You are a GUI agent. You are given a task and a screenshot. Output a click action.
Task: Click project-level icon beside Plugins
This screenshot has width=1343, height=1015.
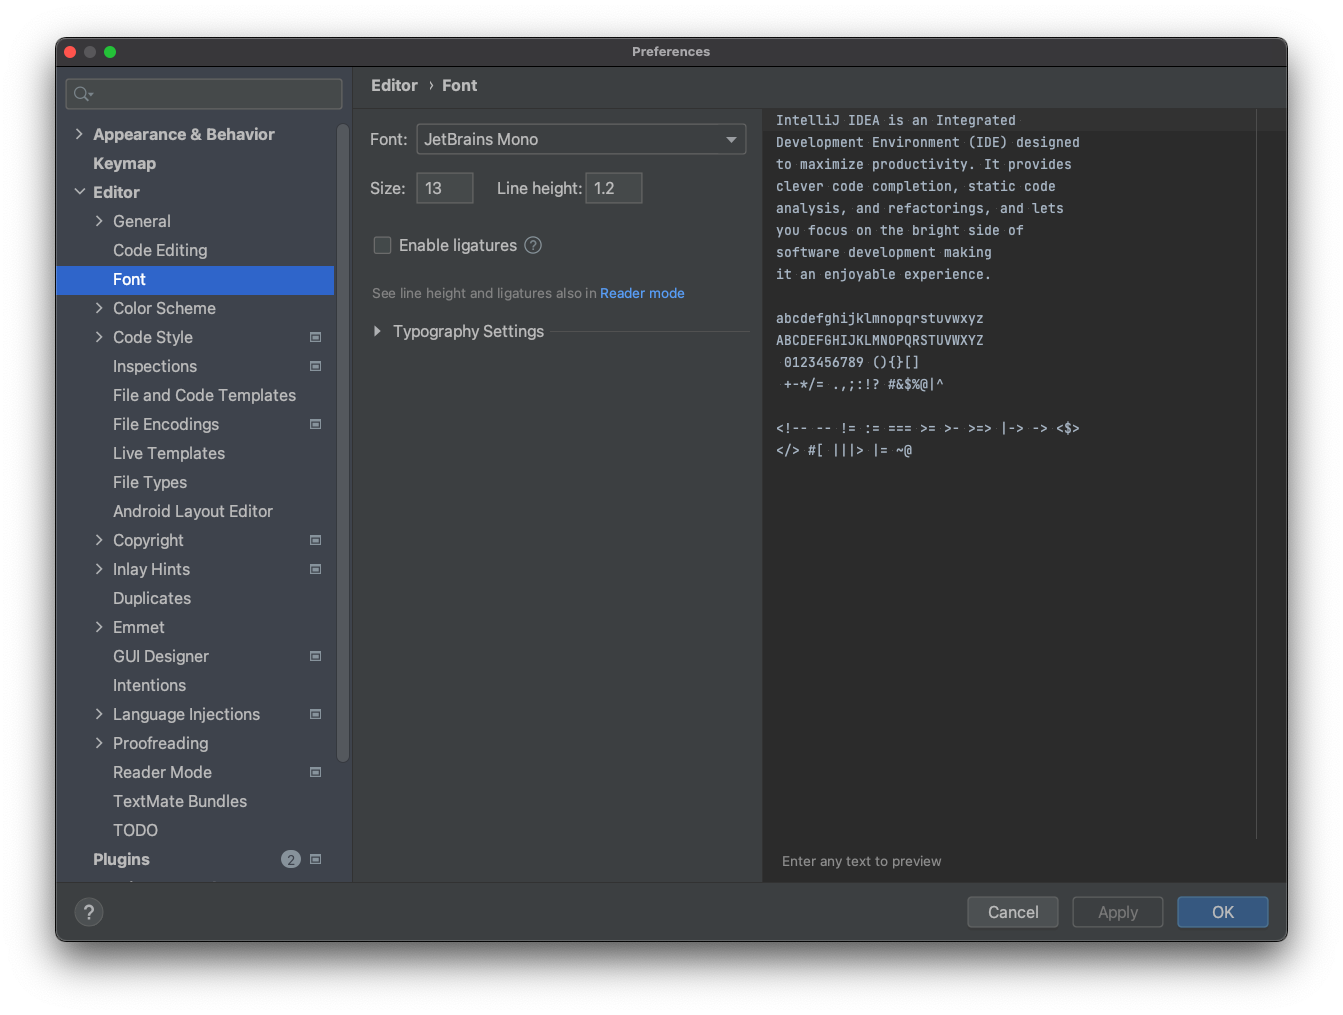point(316,859)
